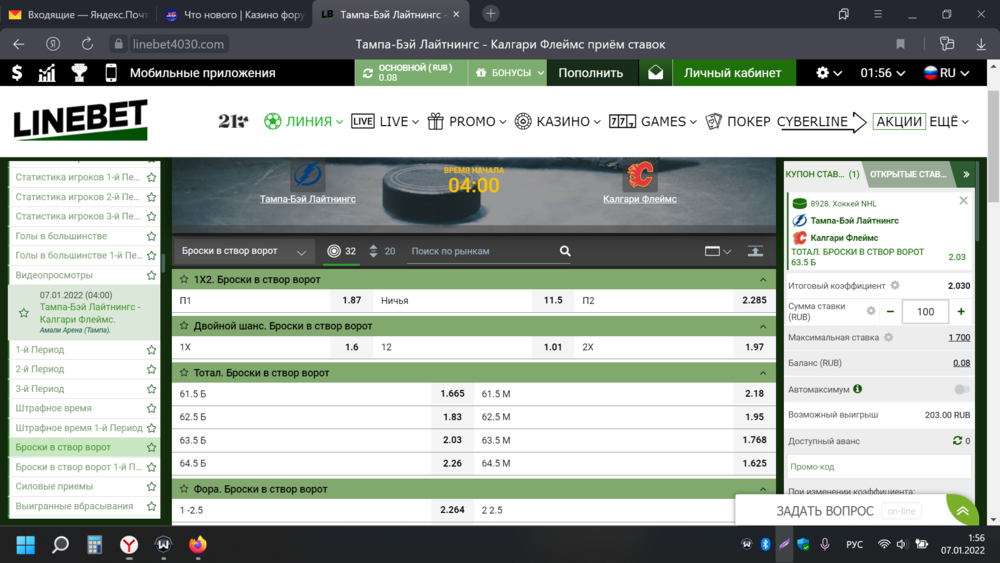Launch Firefox from the taskbar
Image resolution: width=1000 pixels, height=563 pixels.
pos(198,545)
